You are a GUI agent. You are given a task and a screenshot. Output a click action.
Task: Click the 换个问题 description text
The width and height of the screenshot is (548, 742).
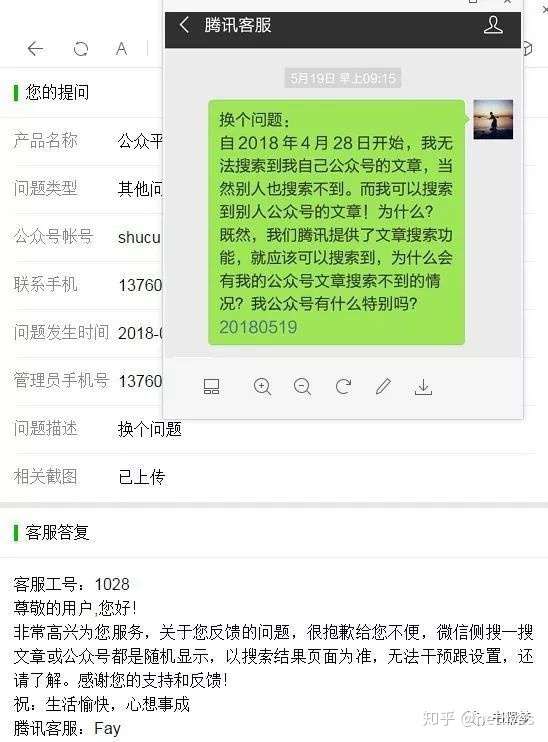coord(150,429)
